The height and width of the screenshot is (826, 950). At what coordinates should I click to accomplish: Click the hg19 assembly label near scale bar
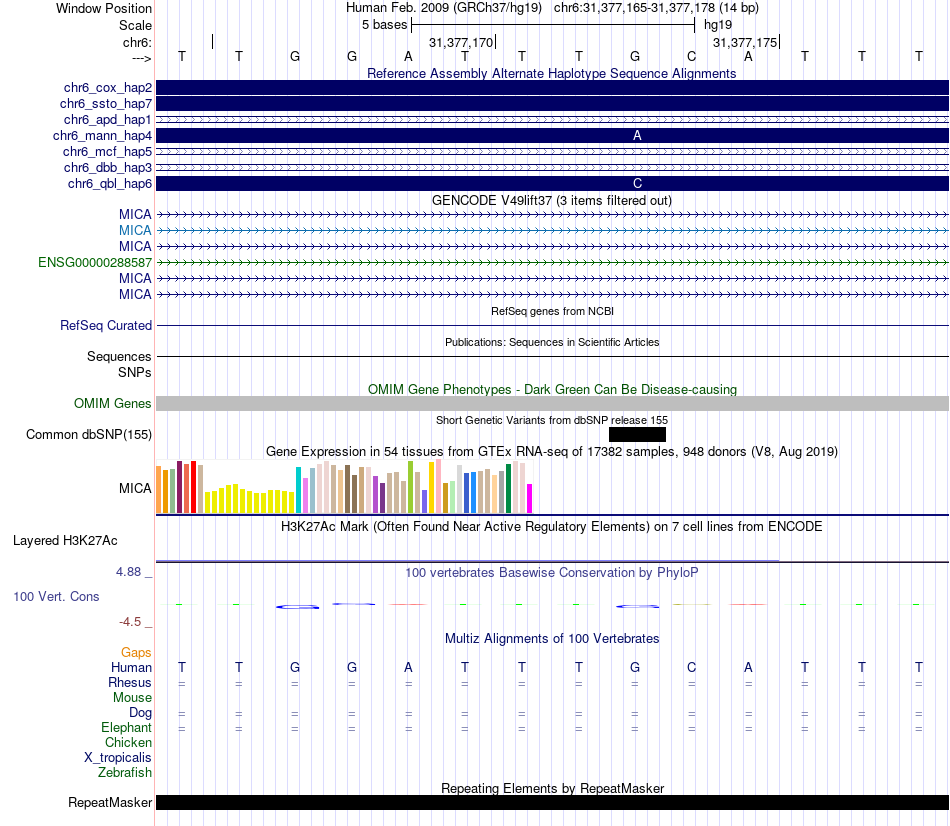click(718, 25)
